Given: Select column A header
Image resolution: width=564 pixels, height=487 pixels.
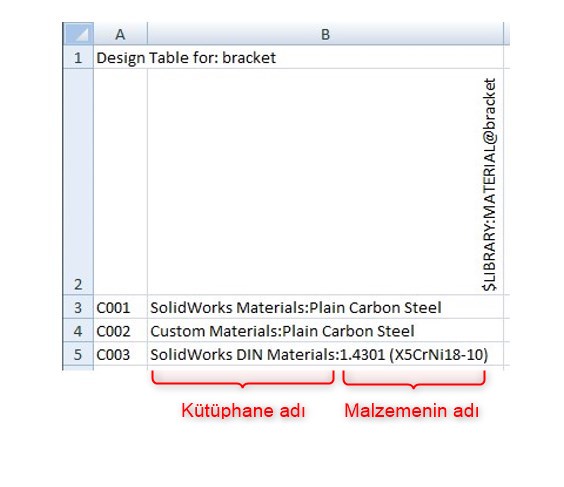Looking at the screenshot, I should coord(120,34).
